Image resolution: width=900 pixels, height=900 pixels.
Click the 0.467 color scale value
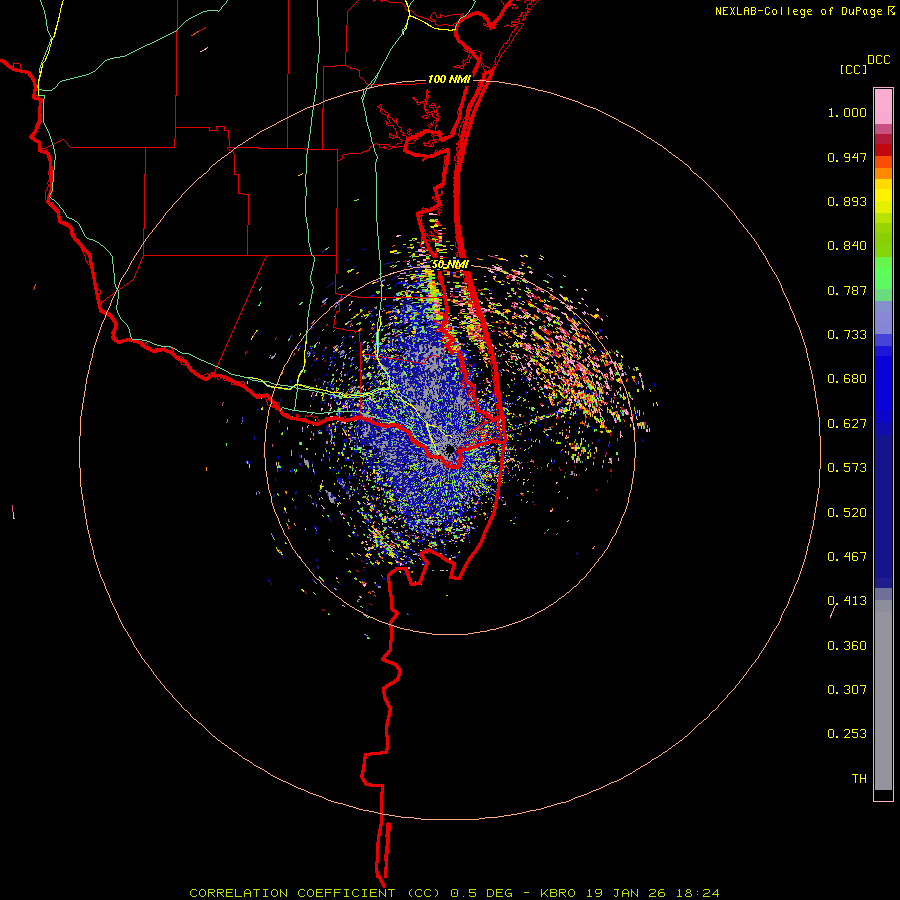coord(847,557)
